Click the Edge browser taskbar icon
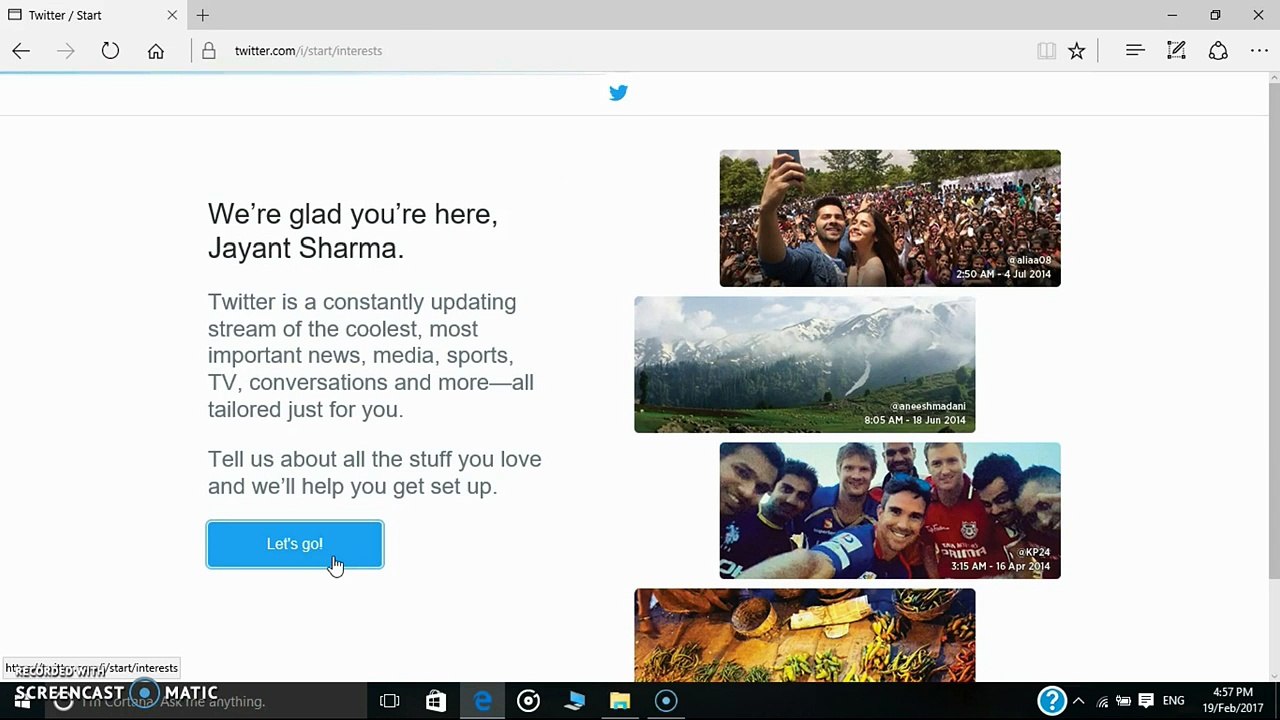 tap(482, 701)
